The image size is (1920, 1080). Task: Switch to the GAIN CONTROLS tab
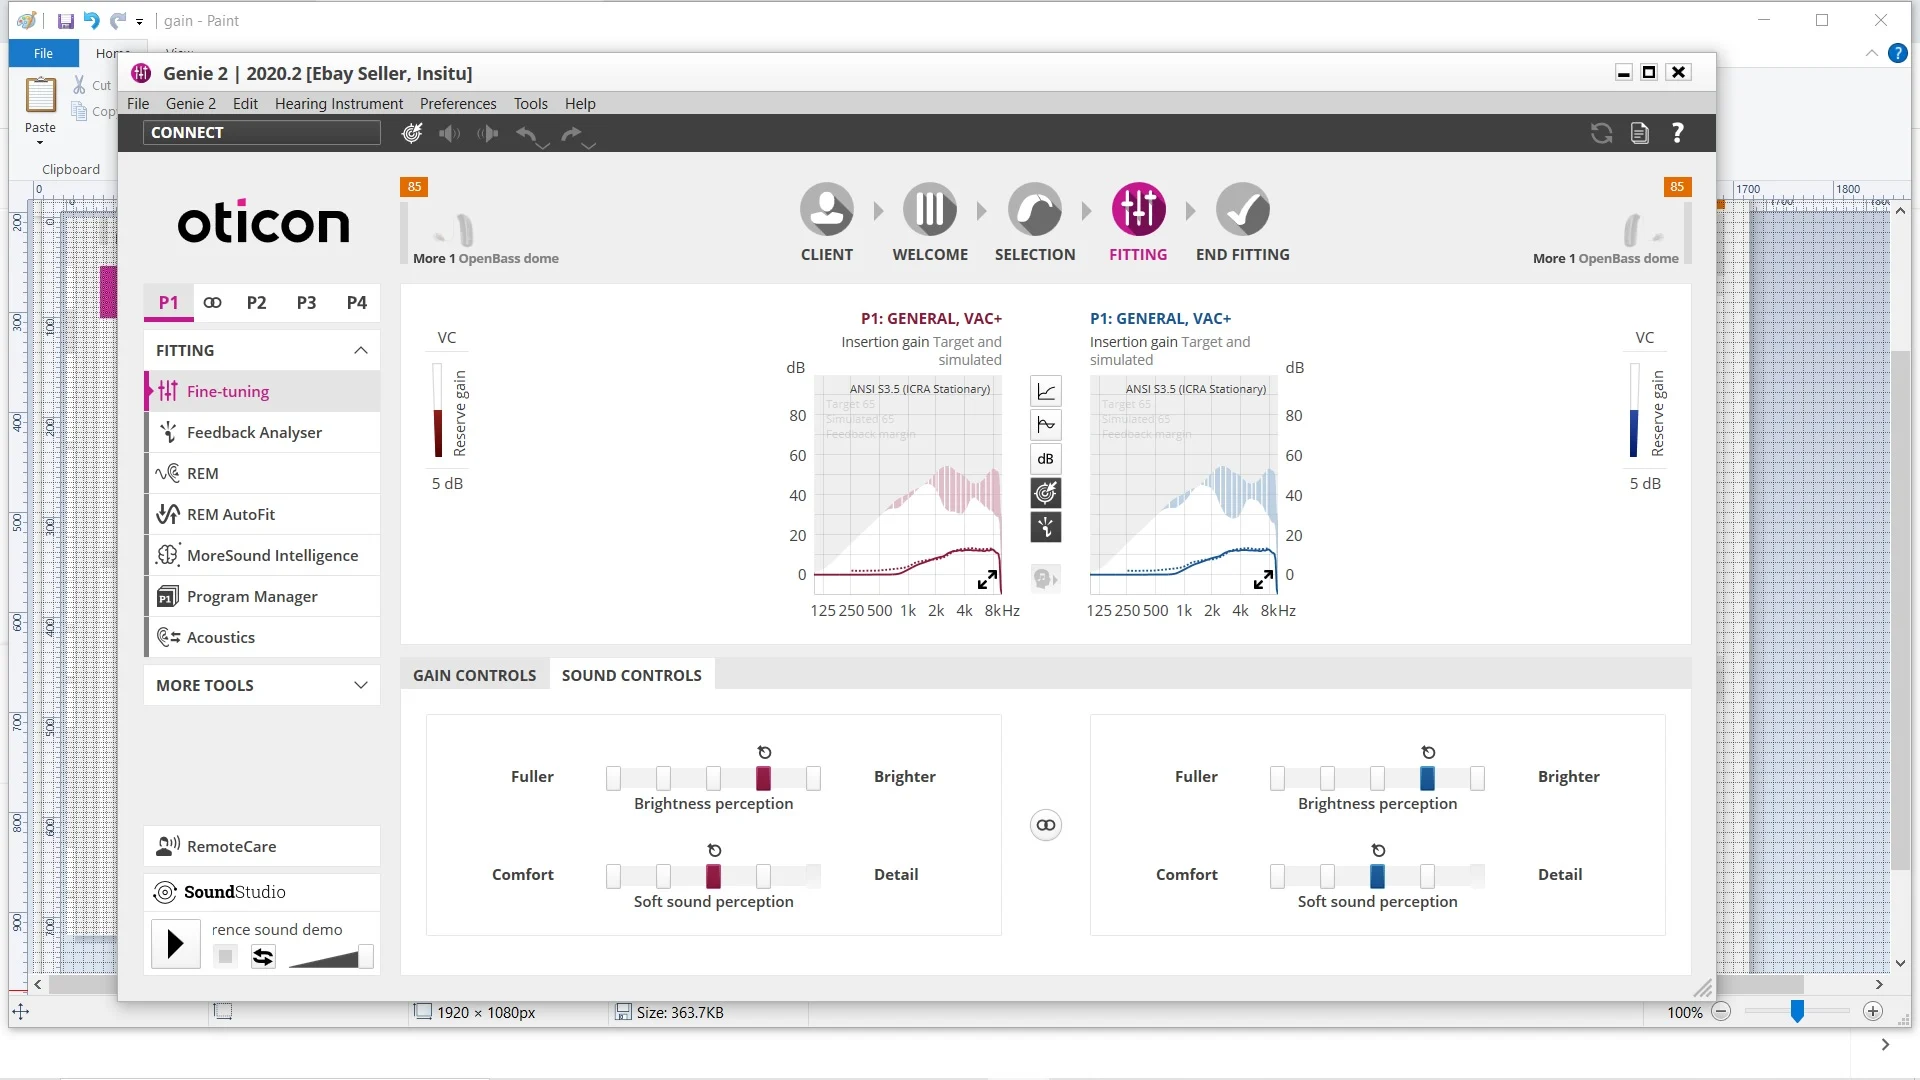coord(475,675)
